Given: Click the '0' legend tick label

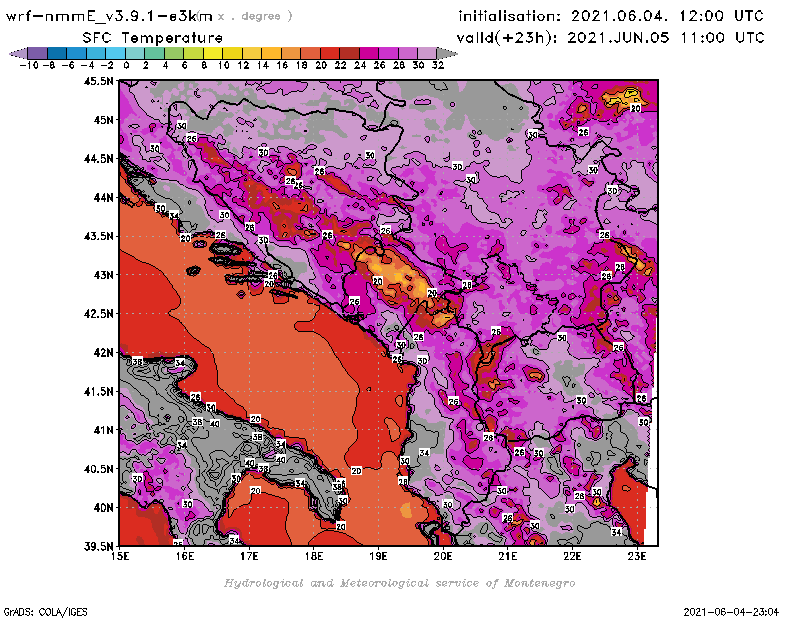Looking at the screenshot, I should pyautogui.click(x=126, y=65).
